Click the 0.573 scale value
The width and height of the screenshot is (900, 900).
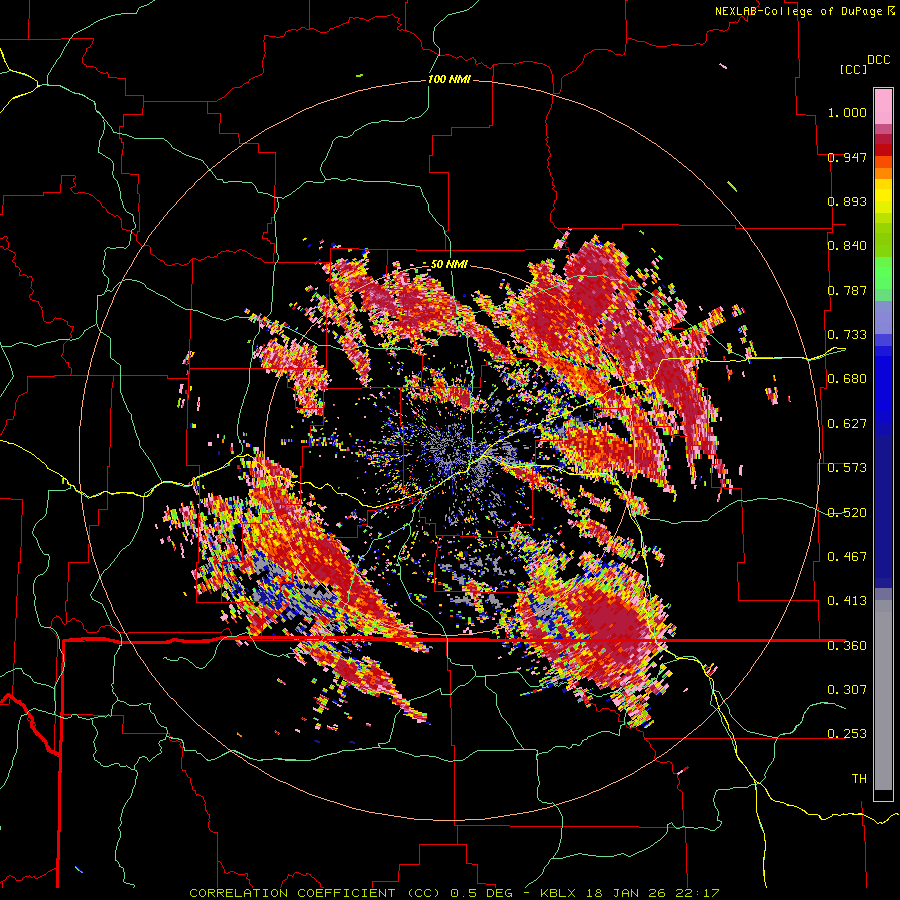[x=847, y=468]
